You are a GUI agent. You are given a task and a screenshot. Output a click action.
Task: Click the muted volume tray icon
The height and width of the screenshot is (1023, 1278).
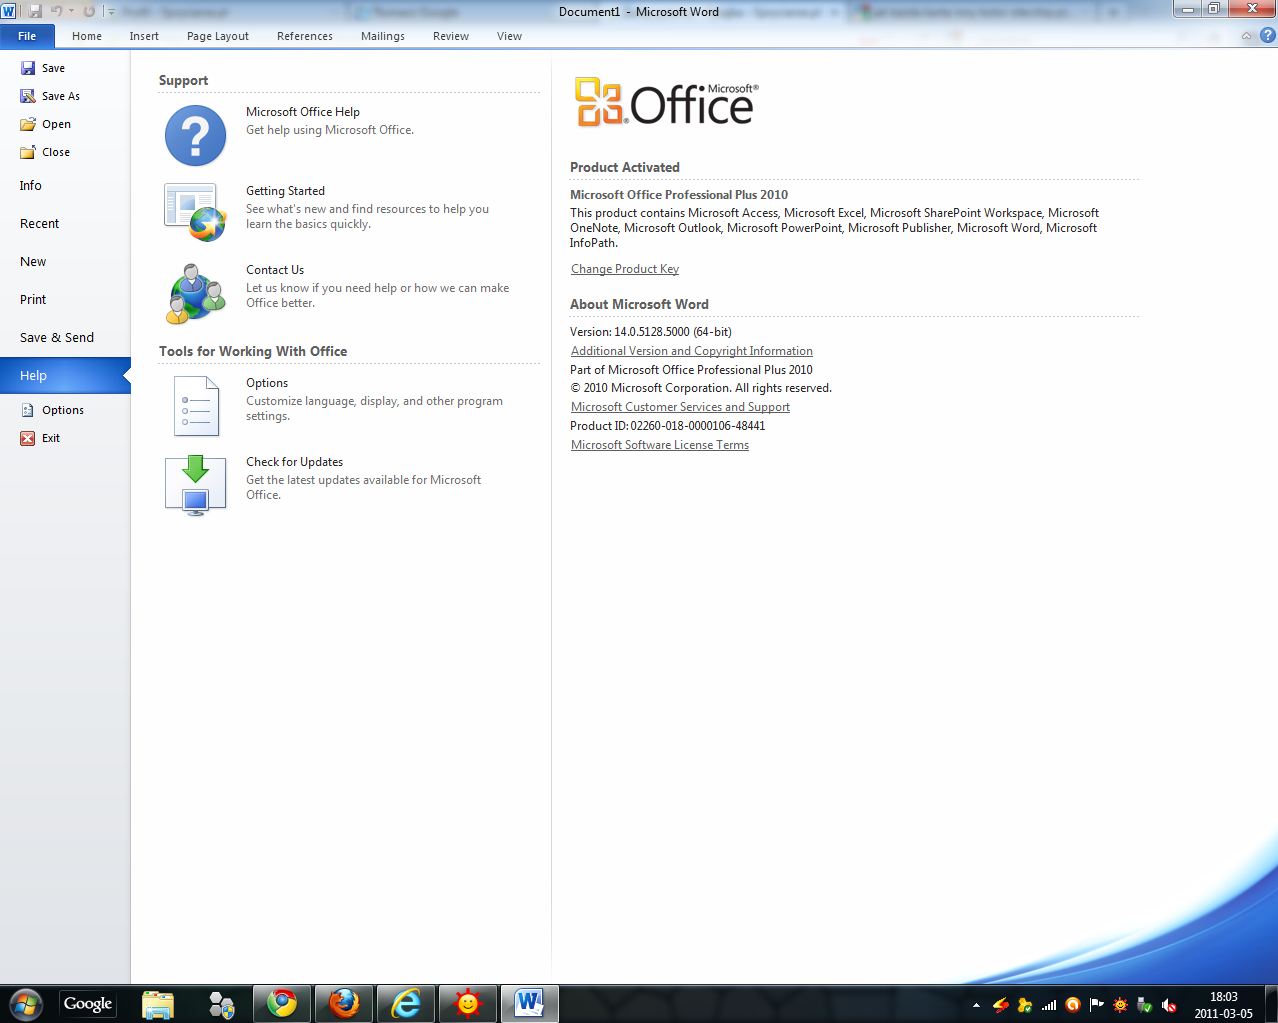(1169, 1005)
